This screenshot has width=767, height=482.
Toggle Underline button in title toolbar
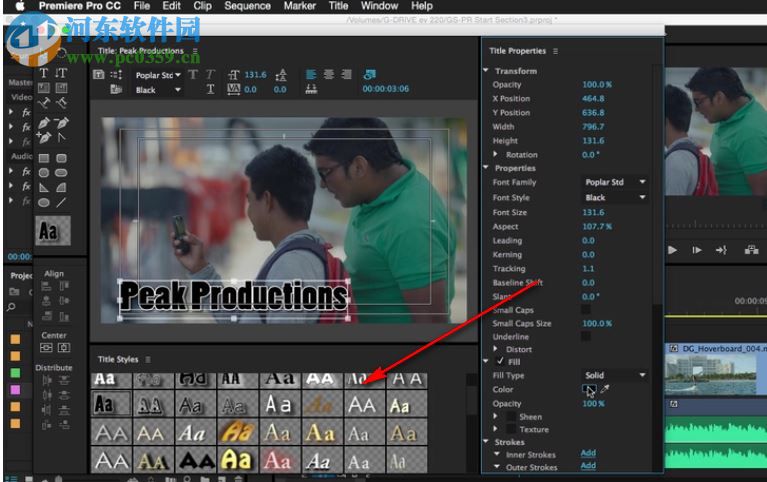click(210, 89)
